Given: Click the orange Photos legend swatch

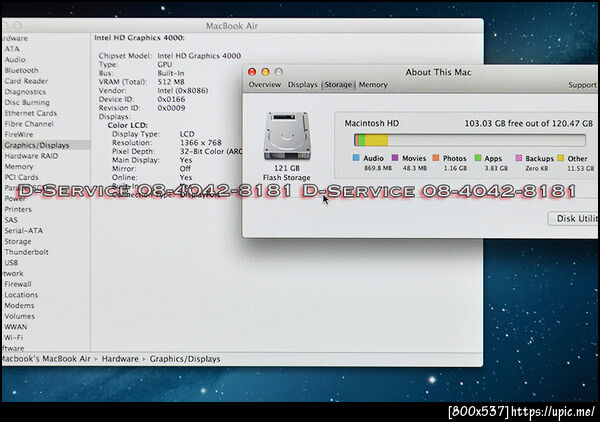Looking at the screenshot, I should (x=435, y=158).
